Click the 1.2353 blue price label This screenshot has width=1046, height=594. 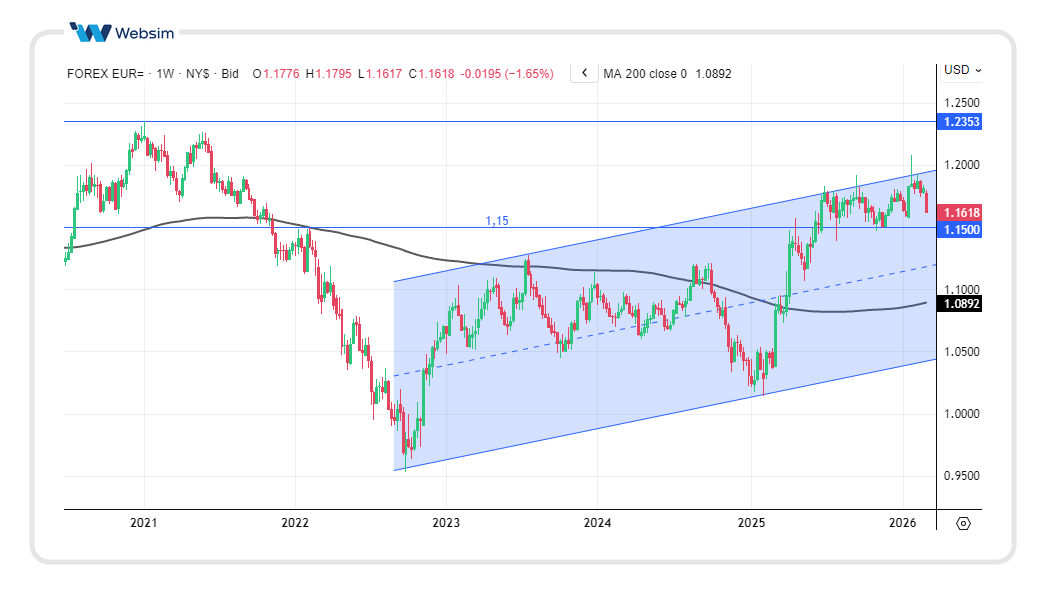(x=962, y=122)
